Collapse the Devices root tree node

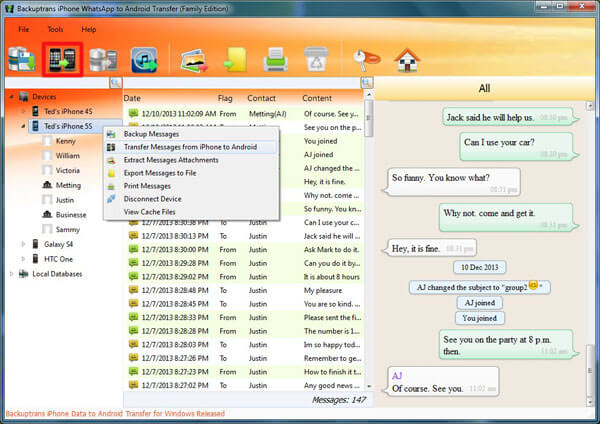pos(11,97)
